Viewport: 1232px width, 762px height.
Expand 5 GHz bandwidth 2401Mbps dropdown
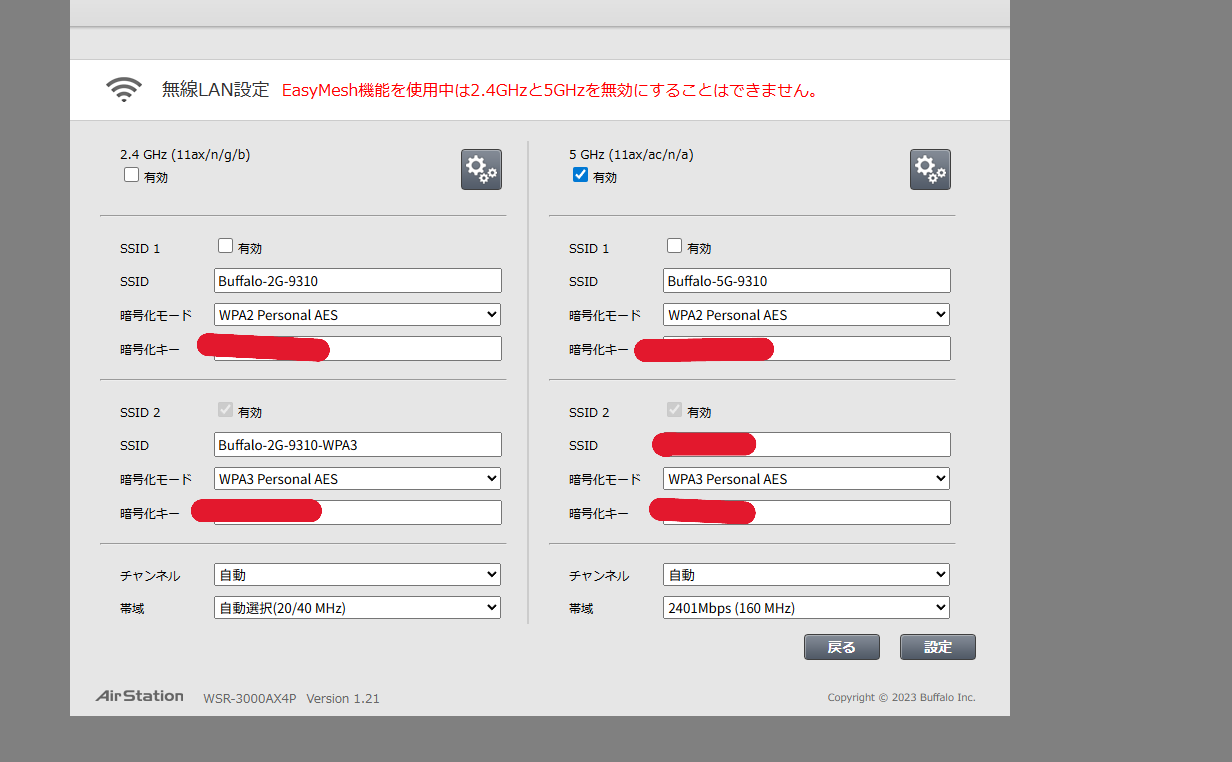pyautogui.click(x=806, y=607)
